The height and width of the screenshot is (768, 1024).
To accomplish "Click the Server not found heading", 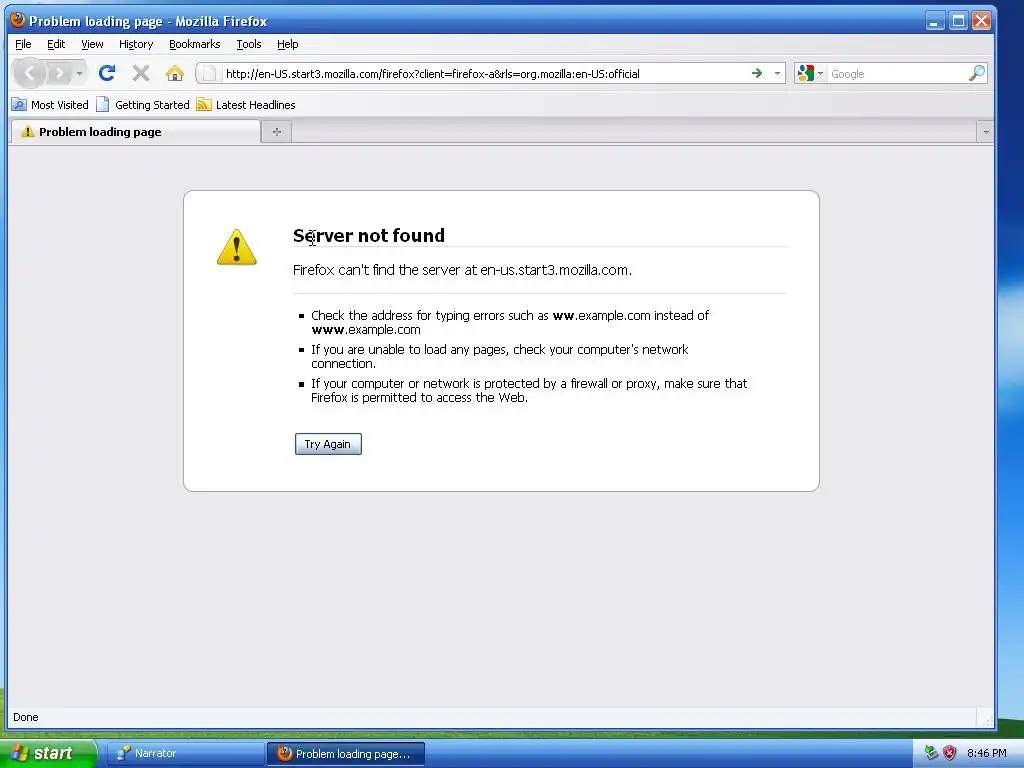I will click(x=368, y=235).
